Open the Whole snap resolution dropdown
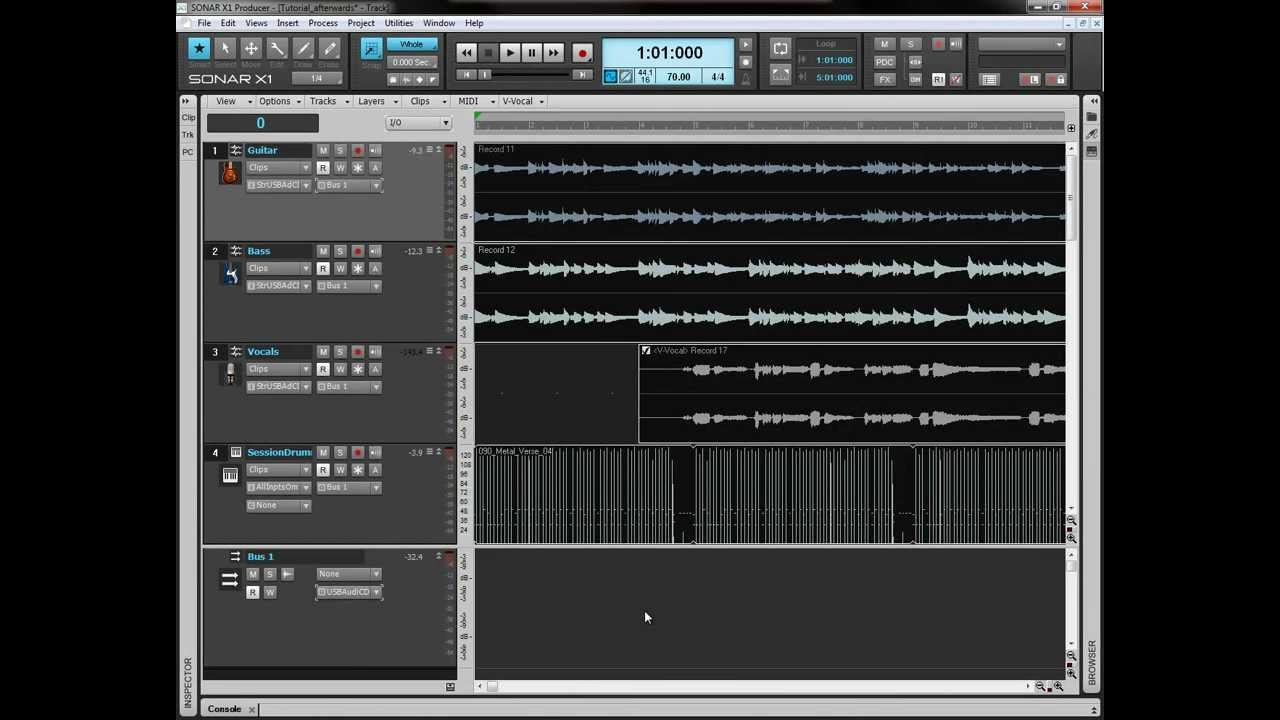The image size is (1280, 720). click(x=412, y=45)
